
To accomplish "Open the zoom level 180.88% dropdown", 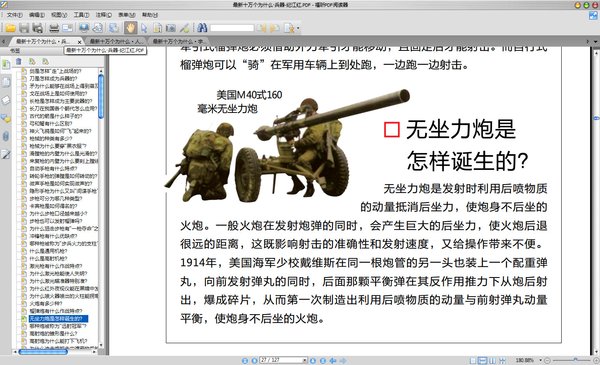I will (x=540, y=360).
